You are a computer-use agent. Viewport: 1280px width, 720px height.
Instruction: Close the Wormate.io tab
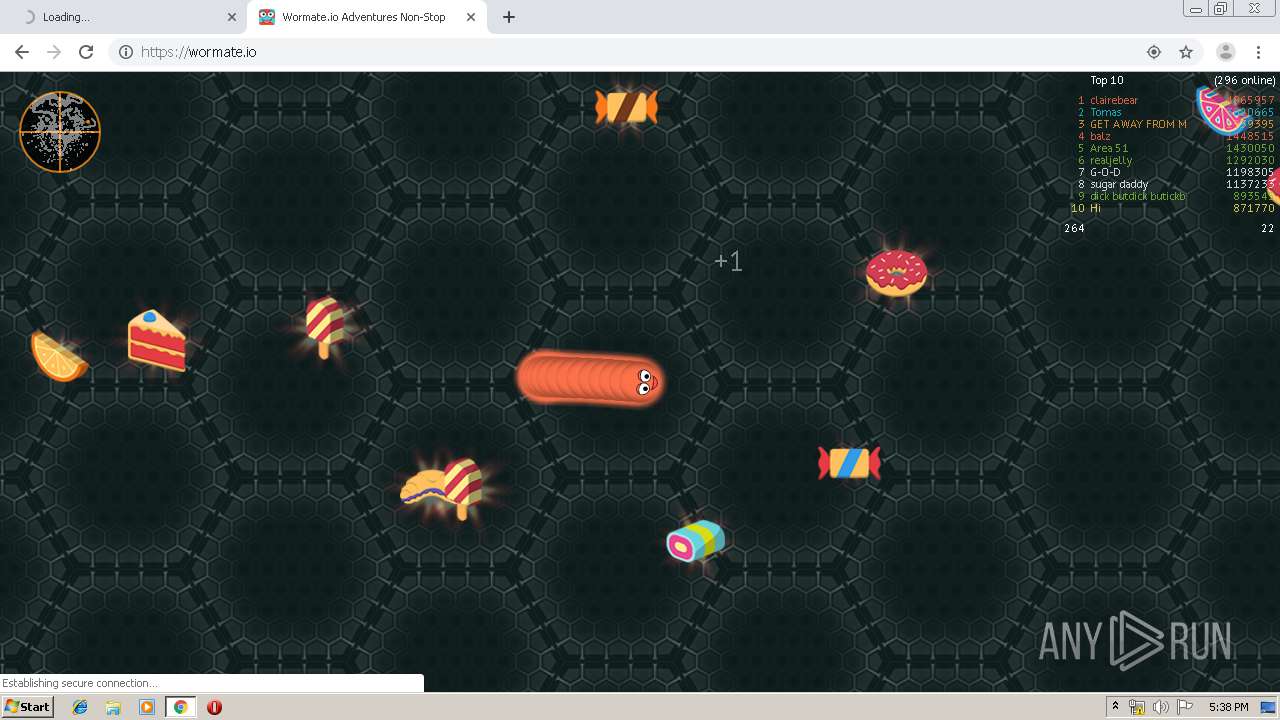point(471,17)
